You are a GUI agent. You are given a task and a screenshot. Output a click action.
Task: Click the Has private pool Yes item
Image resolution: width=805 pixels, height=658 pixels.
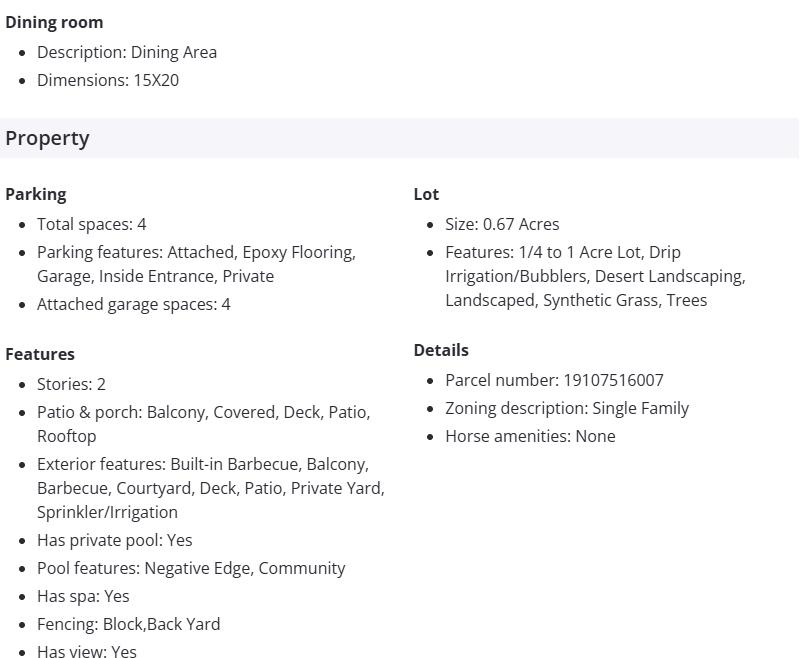(x=115, y=540)
